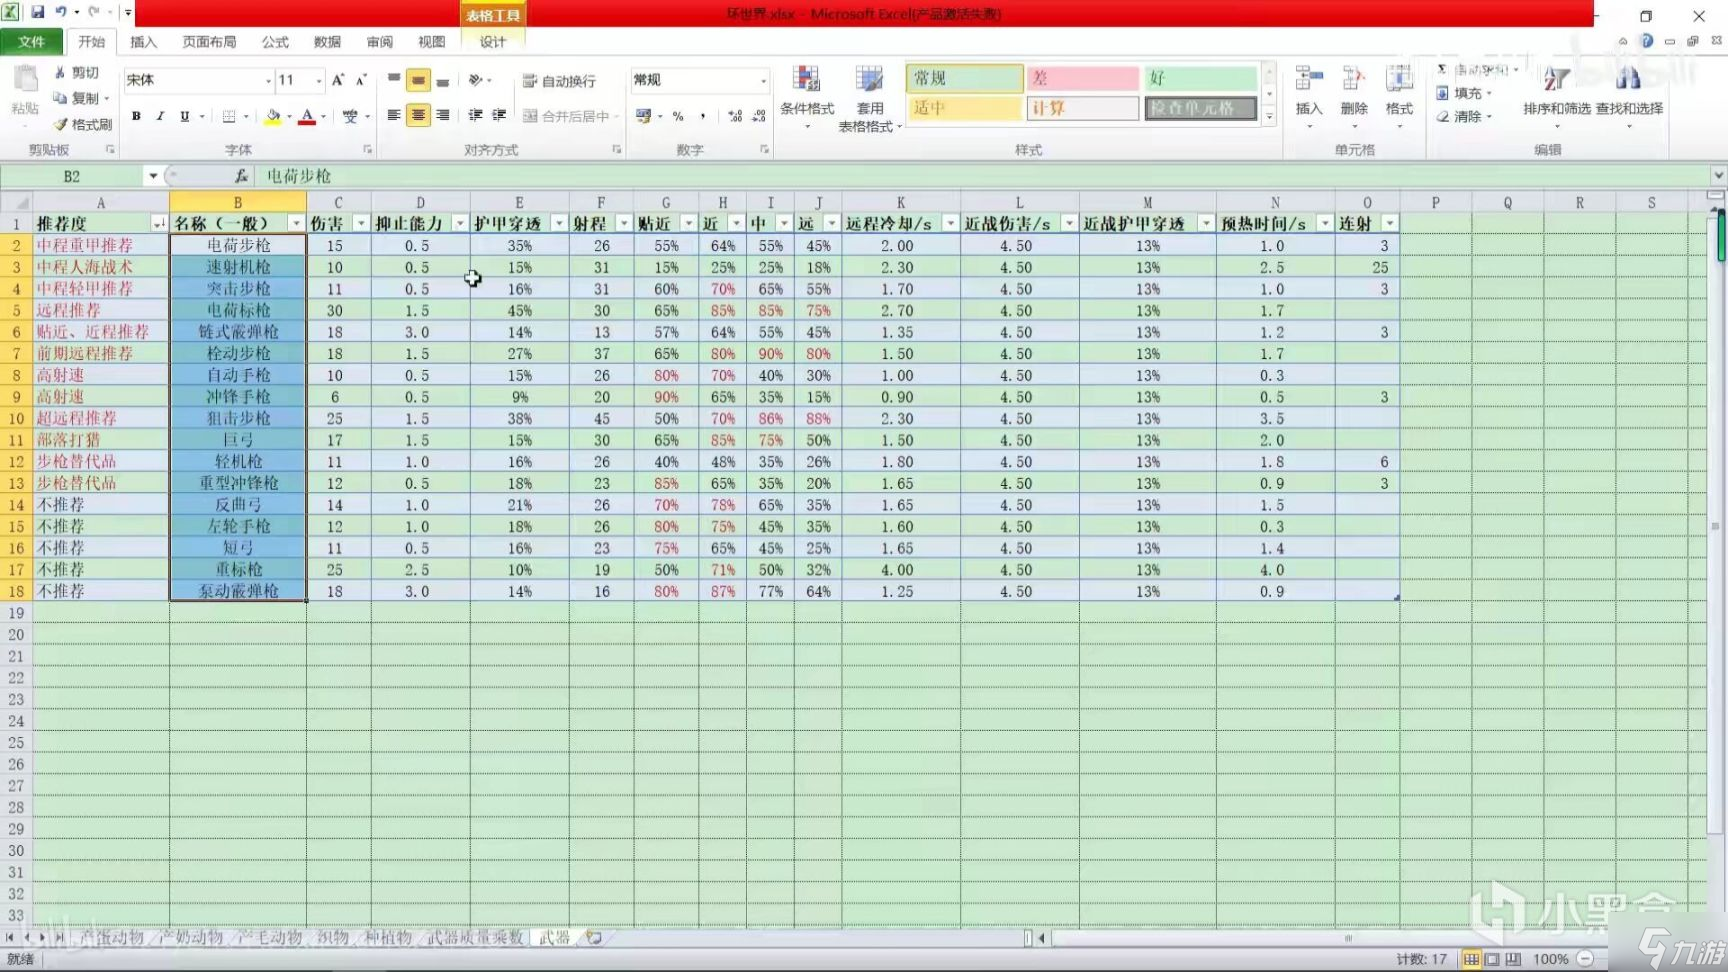The image size is (1728, 972).
Task: Open filter dropdown for 连射 column
Action: pos(1389,224)
